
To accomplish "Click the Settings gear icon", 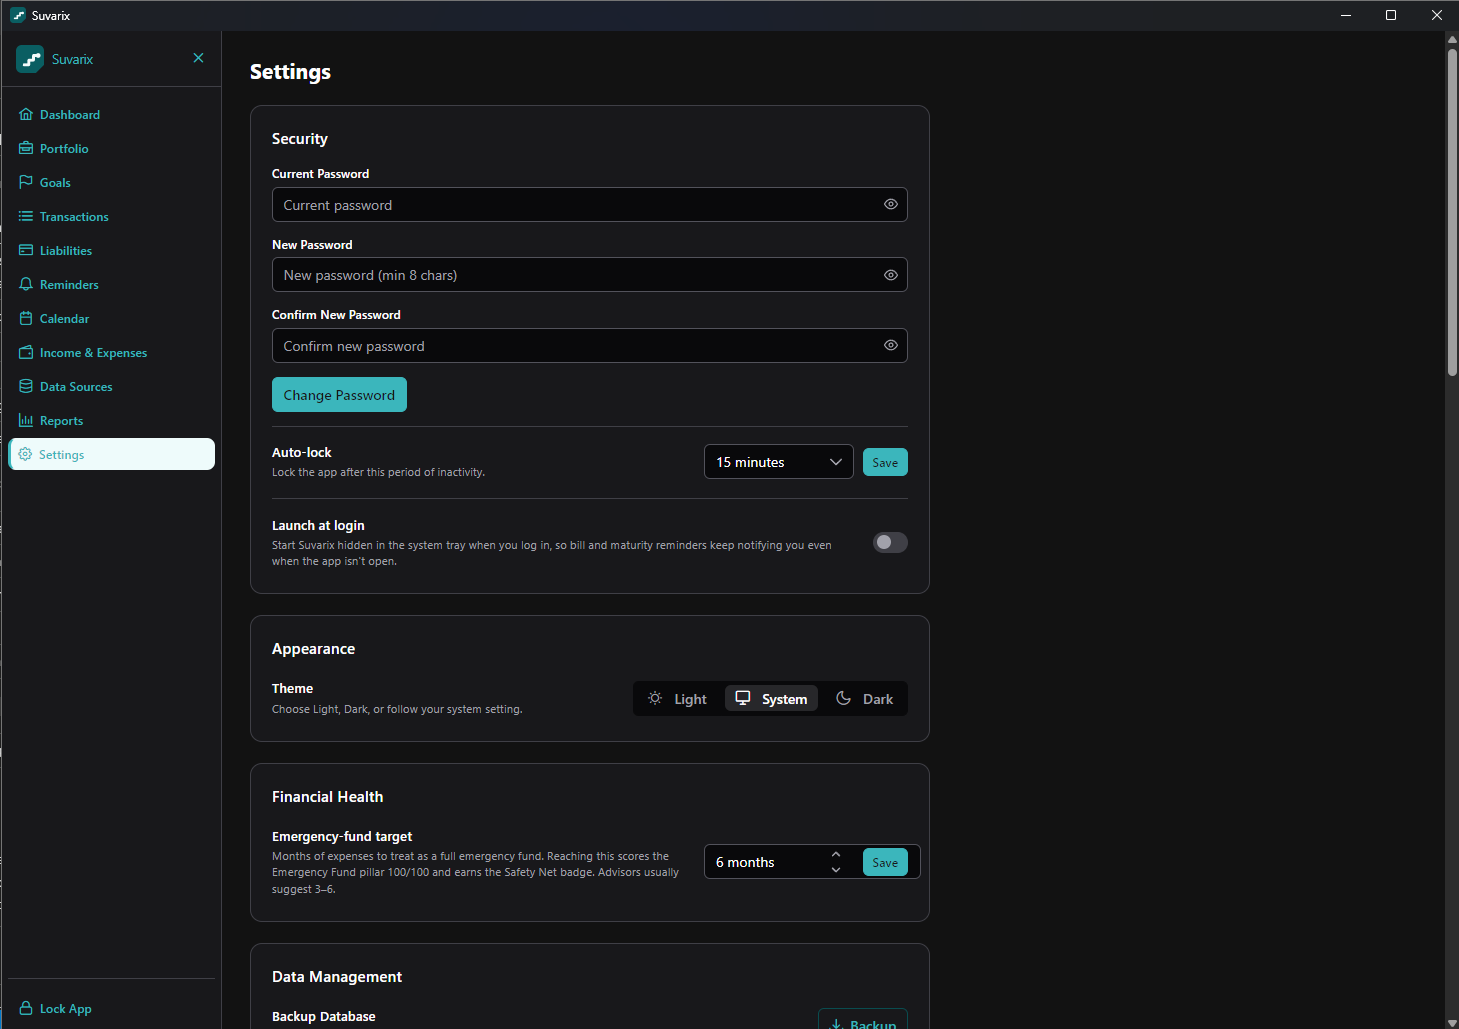I will [25, 454].
